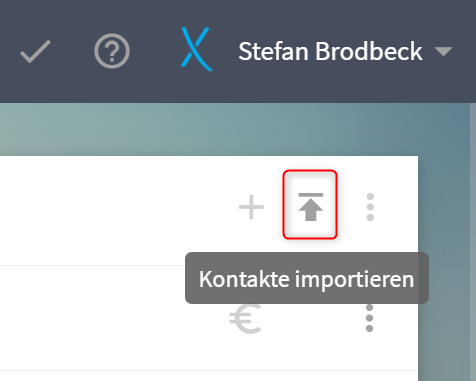Click the Kontakte importieren upload arrow icon
Screen dimensions: 476x381
tap(310, 206)
